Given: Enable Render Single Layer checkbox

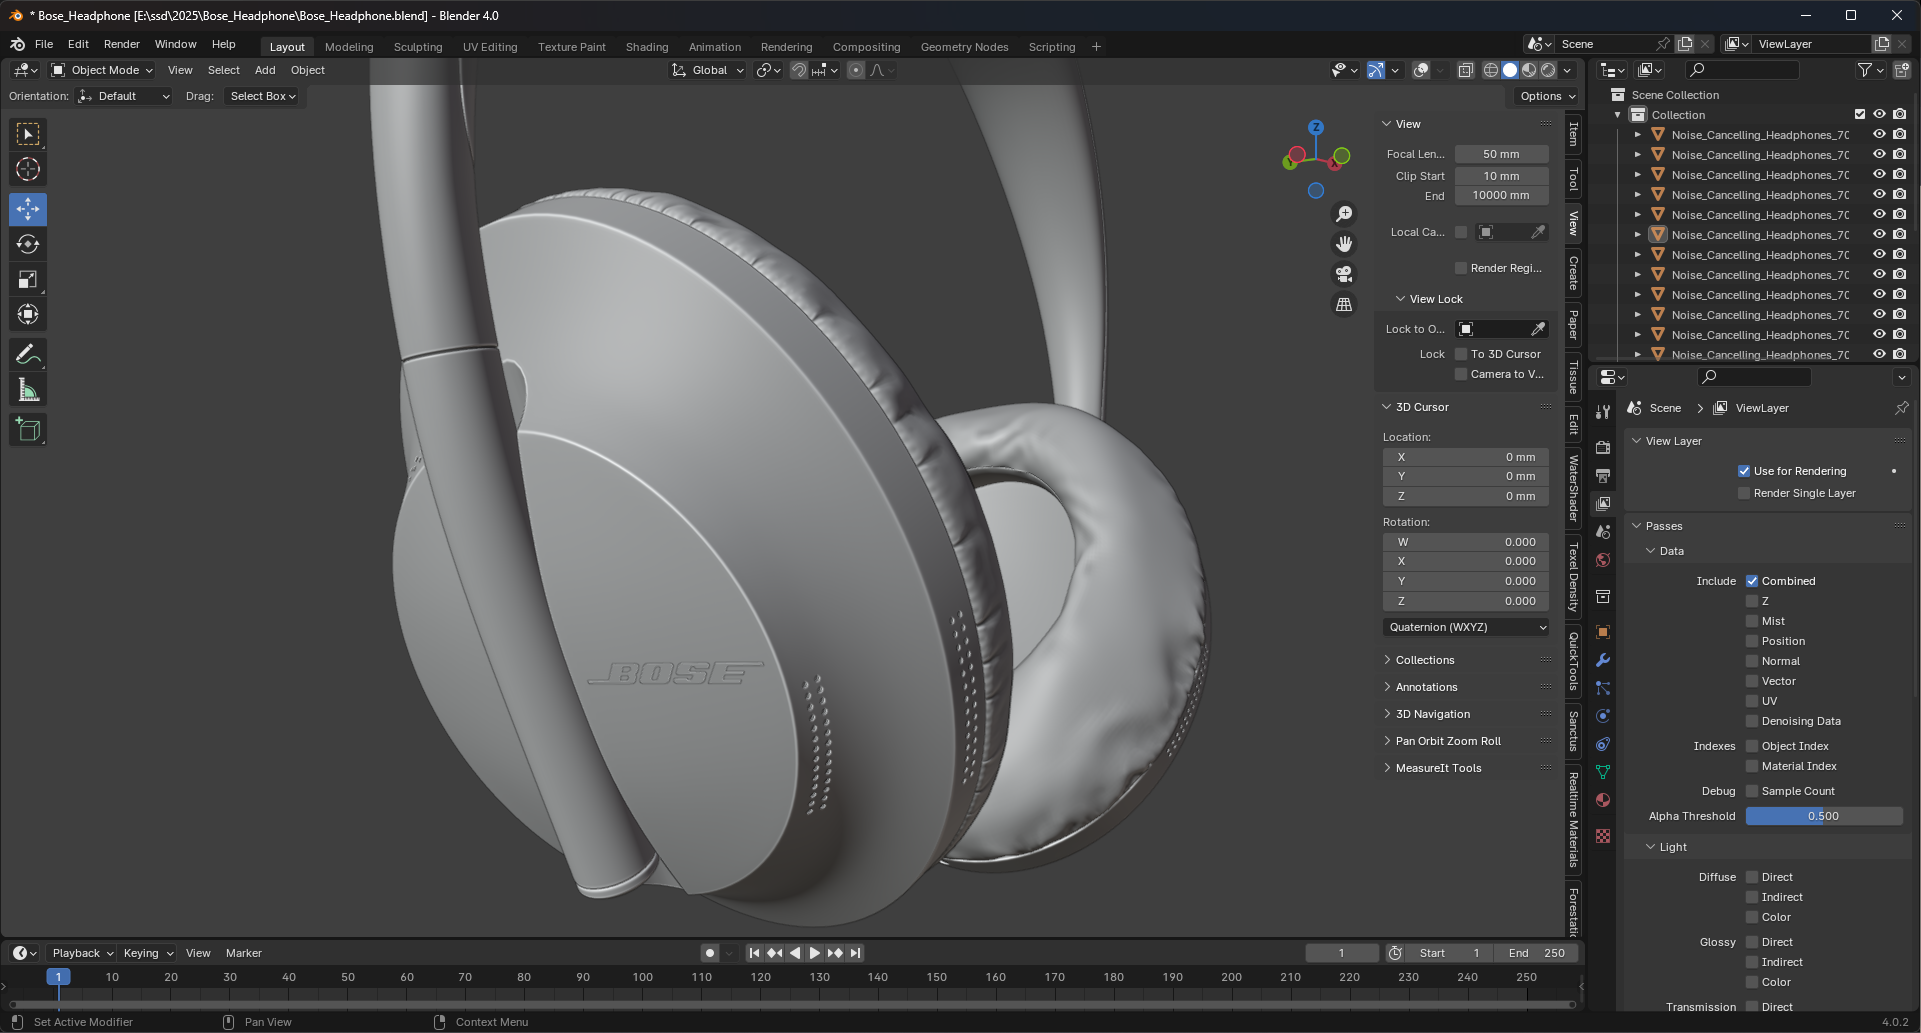Looking at the screenshot, I should coord(1744,493).
